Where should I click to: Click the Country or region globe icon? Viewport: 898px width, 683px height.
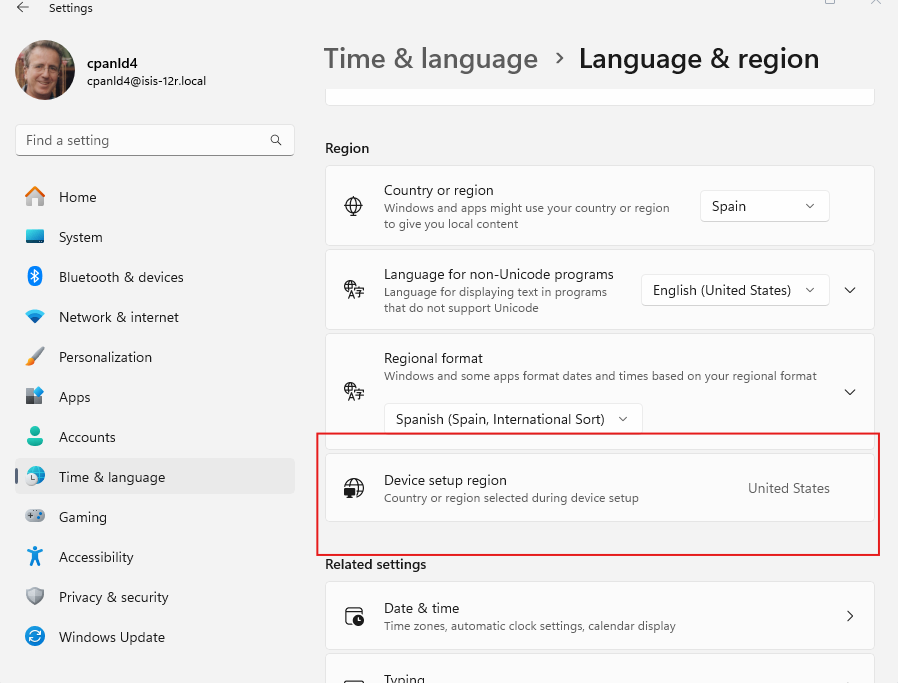(353, 206)
